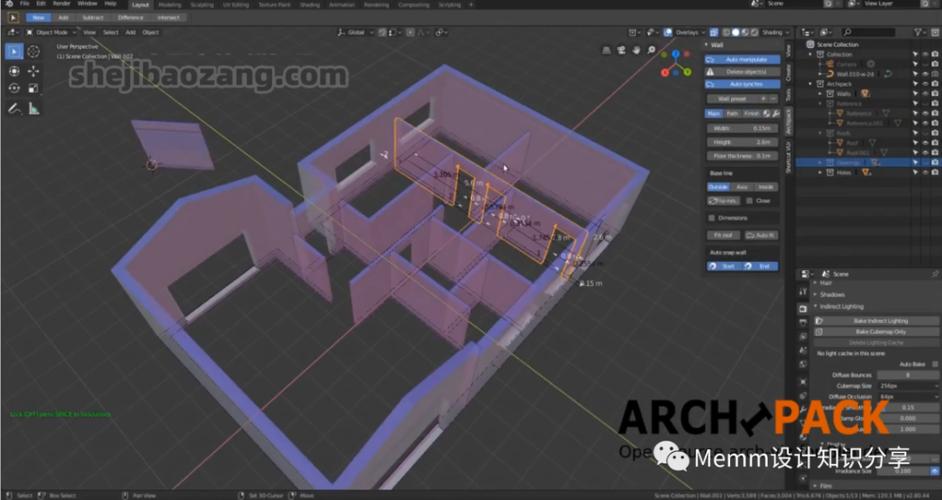Switch to wireframe viewport shading

point(726,32)
